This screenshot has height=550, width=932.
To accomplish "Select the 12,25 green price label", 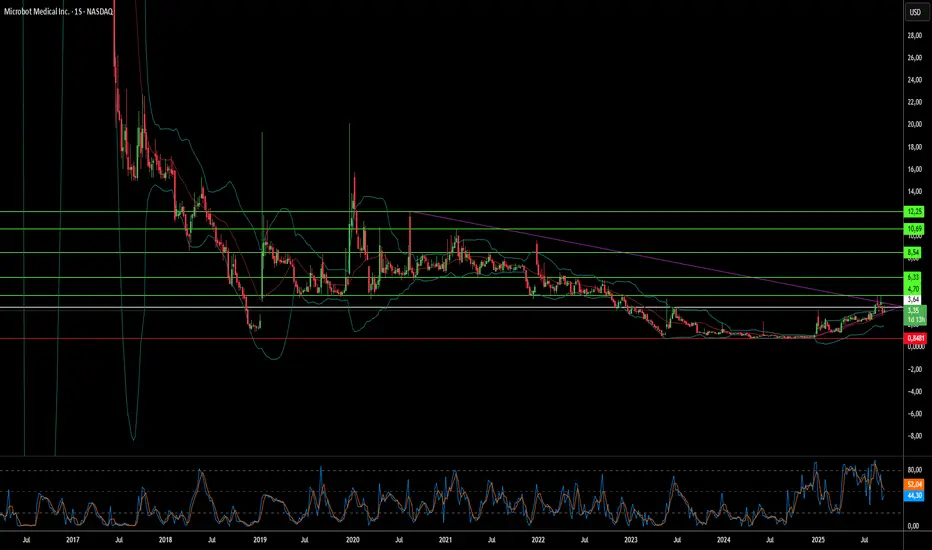I will point(915,212).
